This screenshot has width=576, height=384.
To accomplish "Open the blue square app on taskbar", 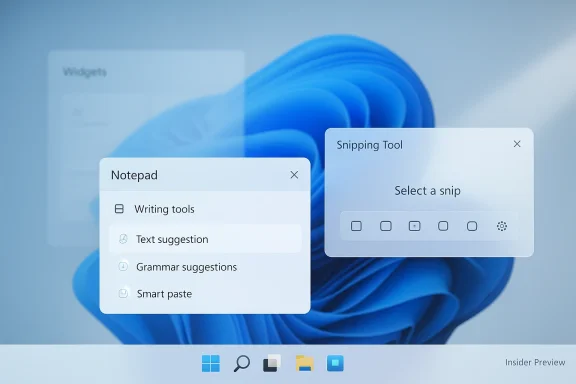I will 335,363.
